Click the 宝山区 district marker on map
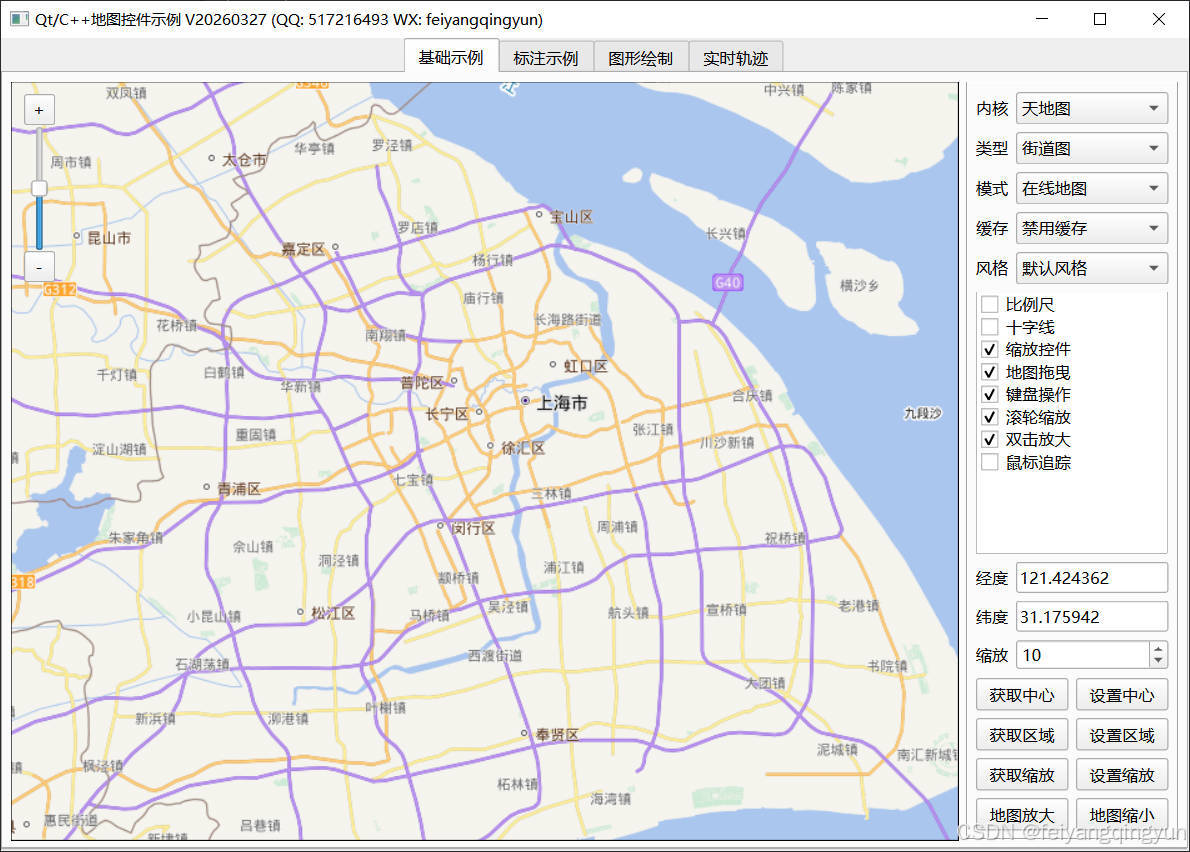 pos(539,215)
